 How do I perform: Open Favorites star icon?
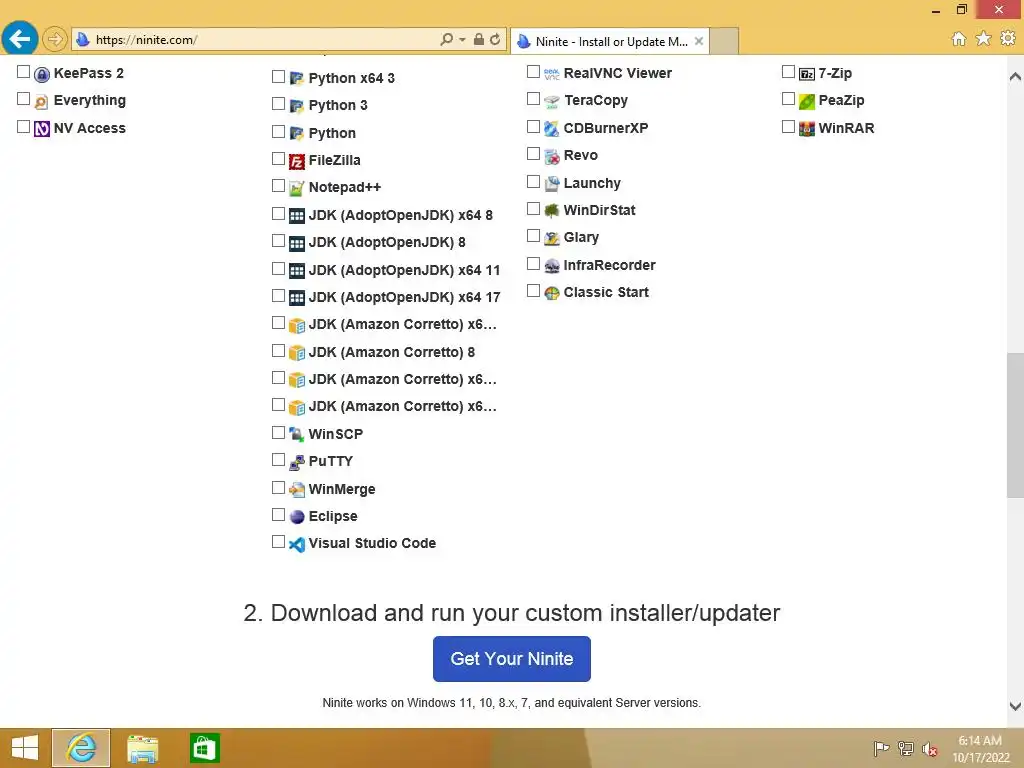(x=984, y=39)
